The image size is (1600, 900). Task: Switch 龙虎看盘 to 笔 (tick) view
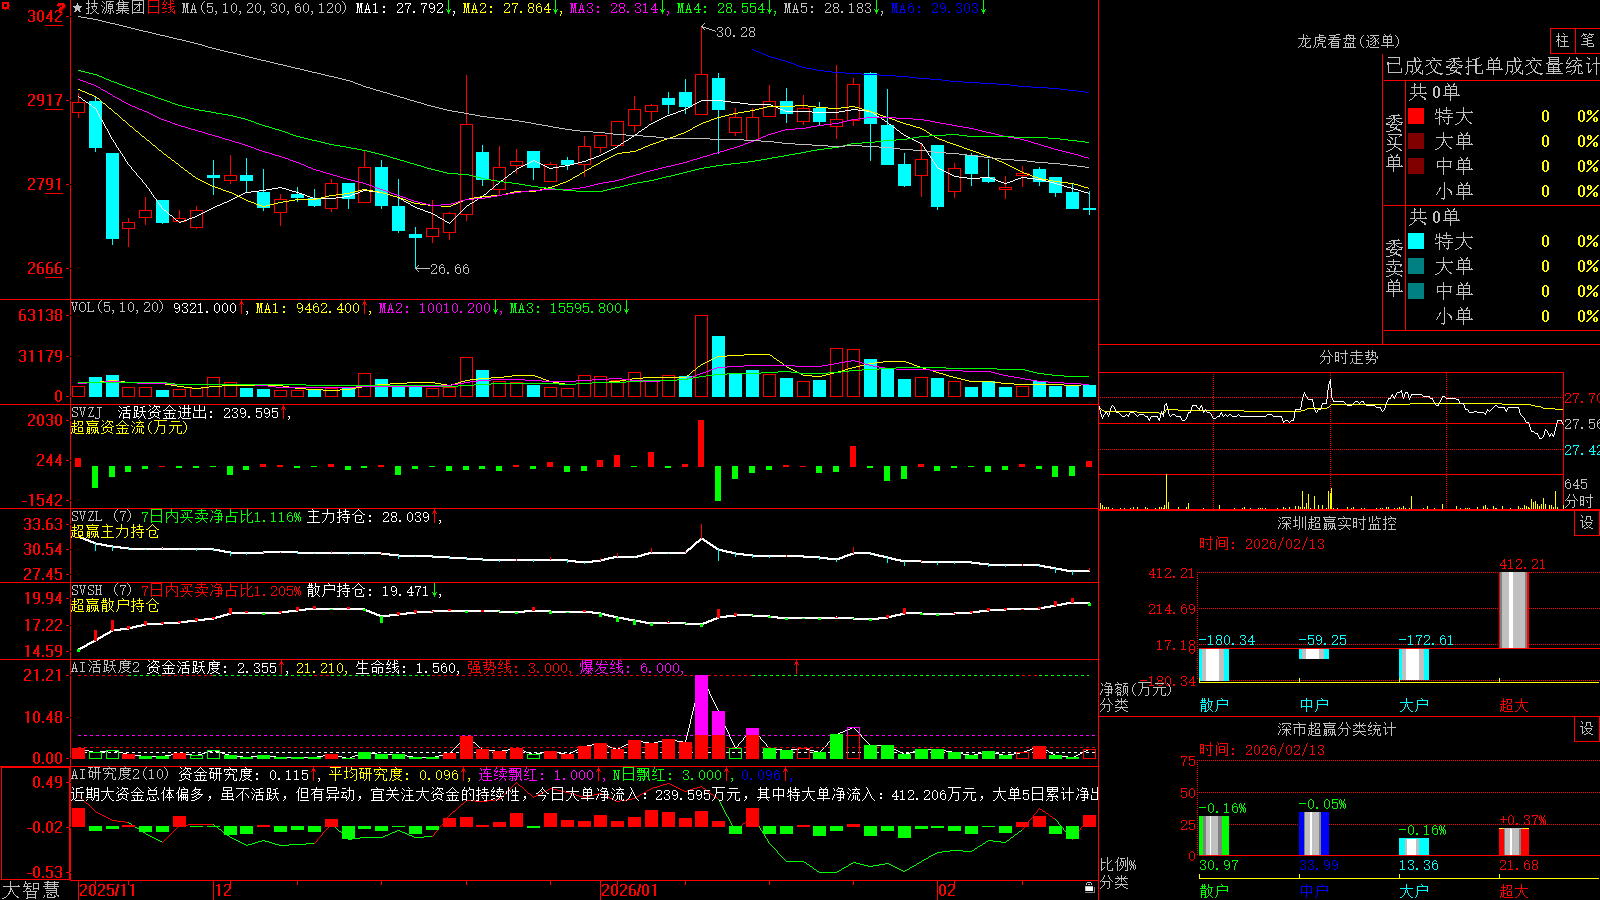click(1588, 40)
